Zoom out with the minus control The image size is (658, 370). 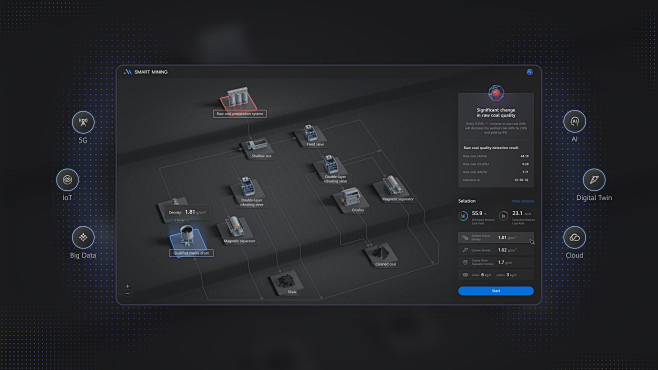click(x=128, y=293)
